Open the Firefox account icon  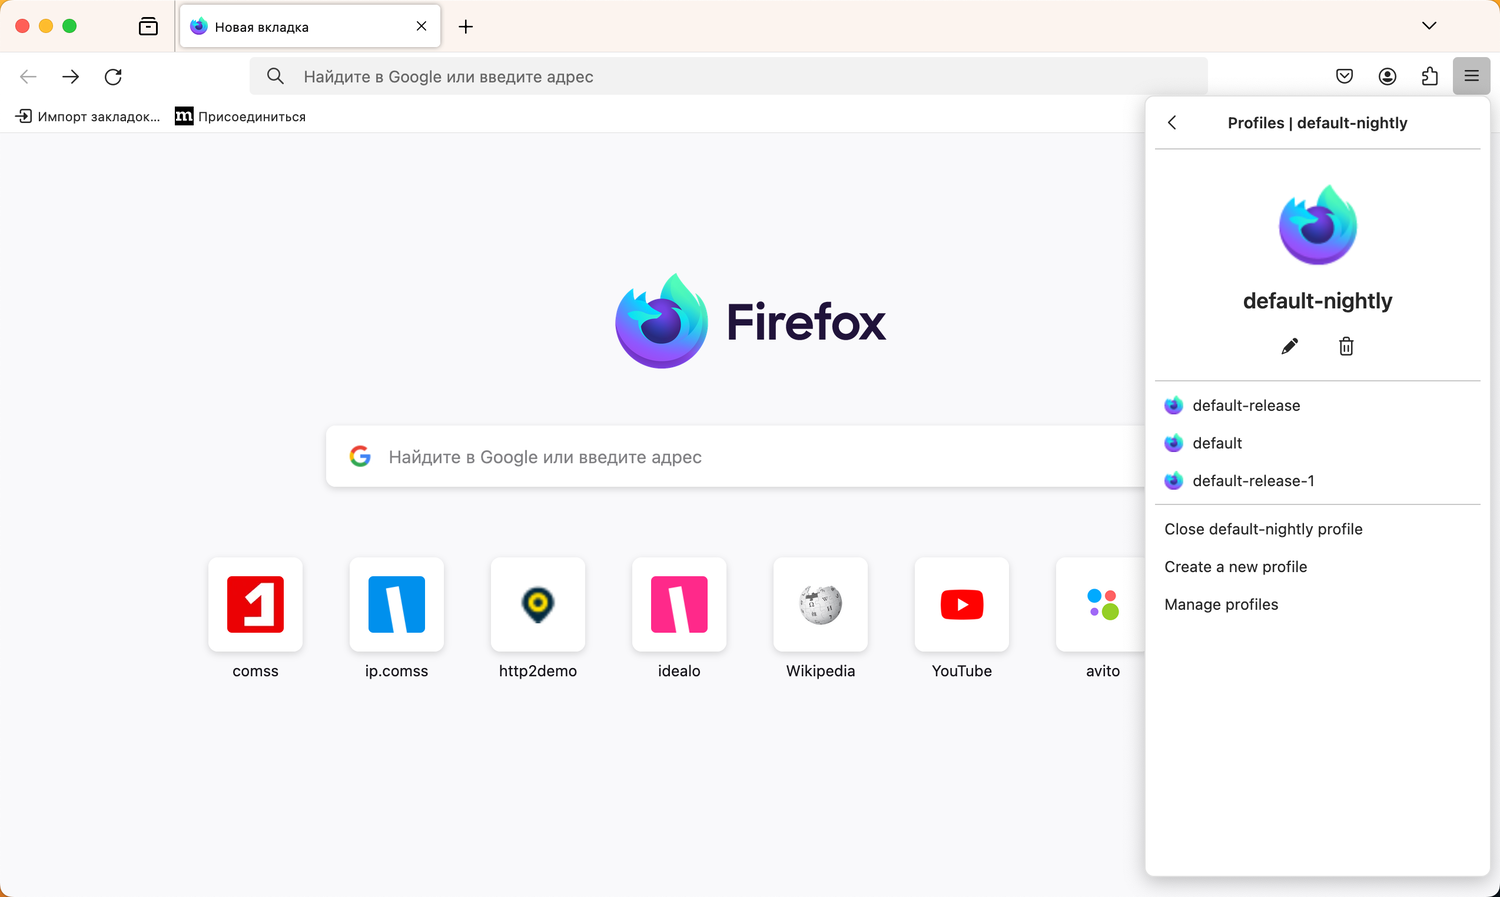1387,76
